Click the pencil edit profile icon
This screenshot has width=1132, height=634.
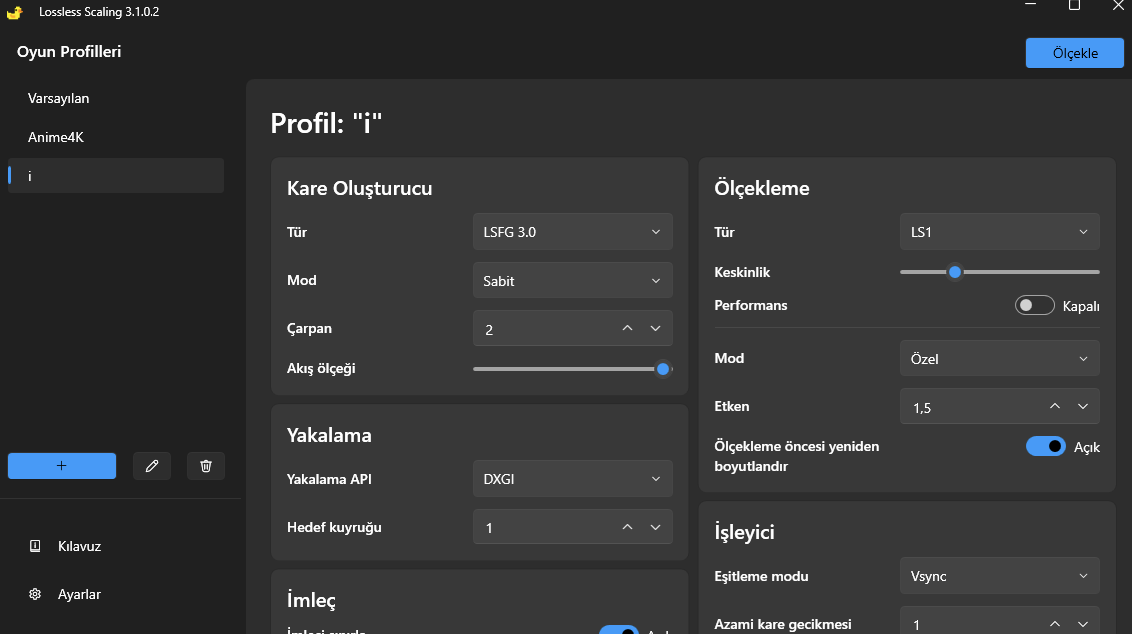click(152, 466)
